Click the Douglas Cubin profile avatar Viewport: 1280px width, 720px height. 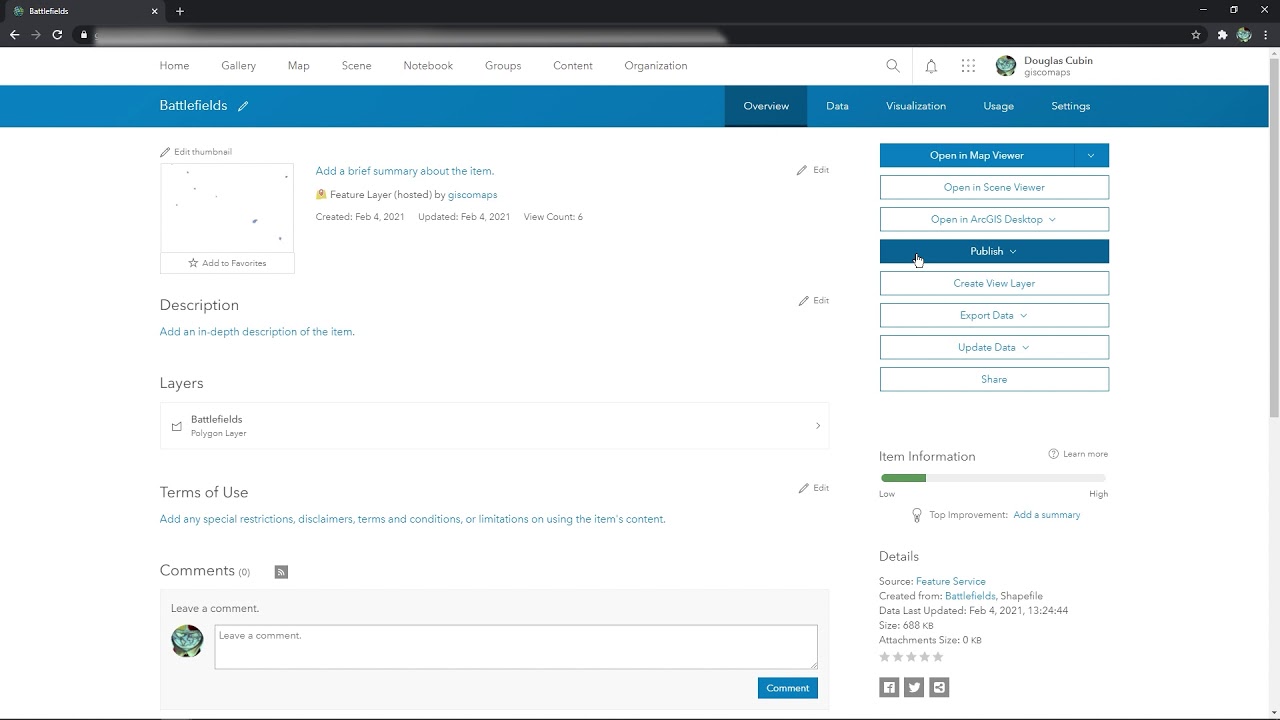click(1006, 66)
